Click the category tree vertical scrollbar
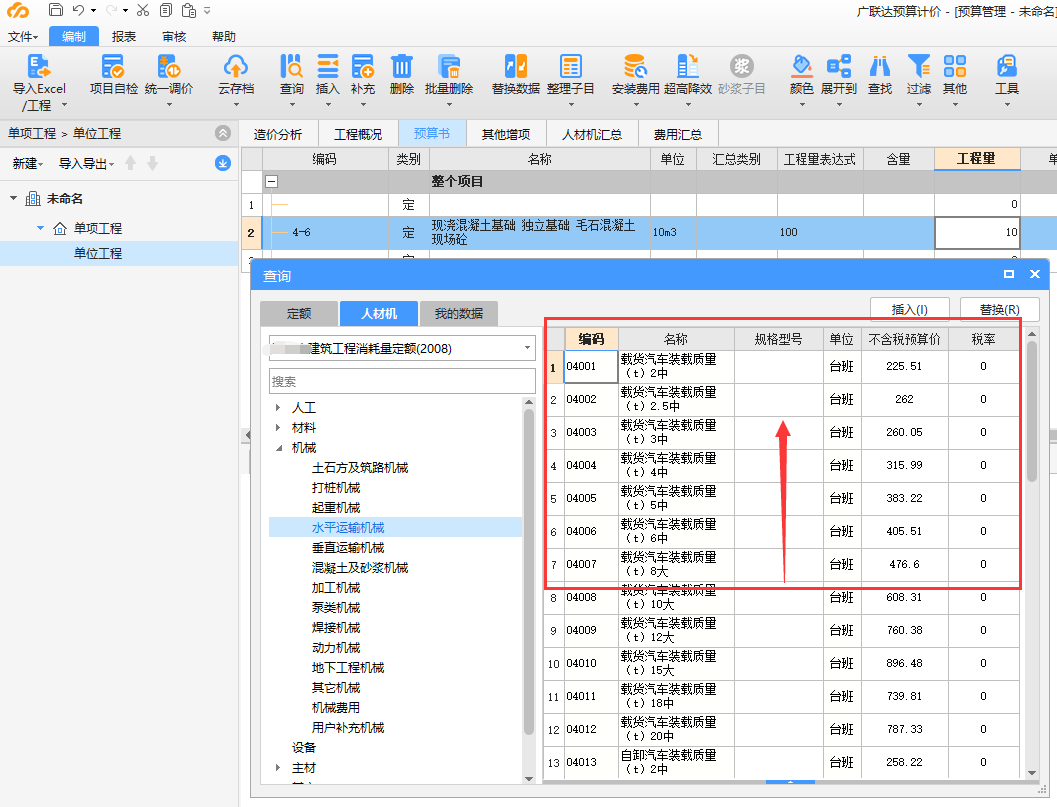The height and width of the screenshot is (807, 1057). pos(528,570)
